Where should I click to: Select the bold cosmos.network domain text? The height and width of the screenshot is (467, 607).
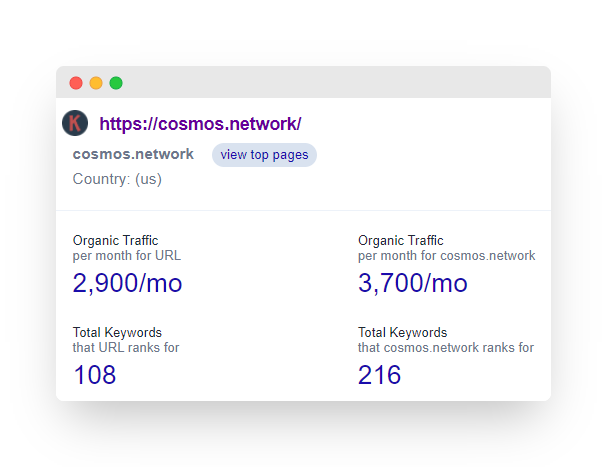coord(133,154)
